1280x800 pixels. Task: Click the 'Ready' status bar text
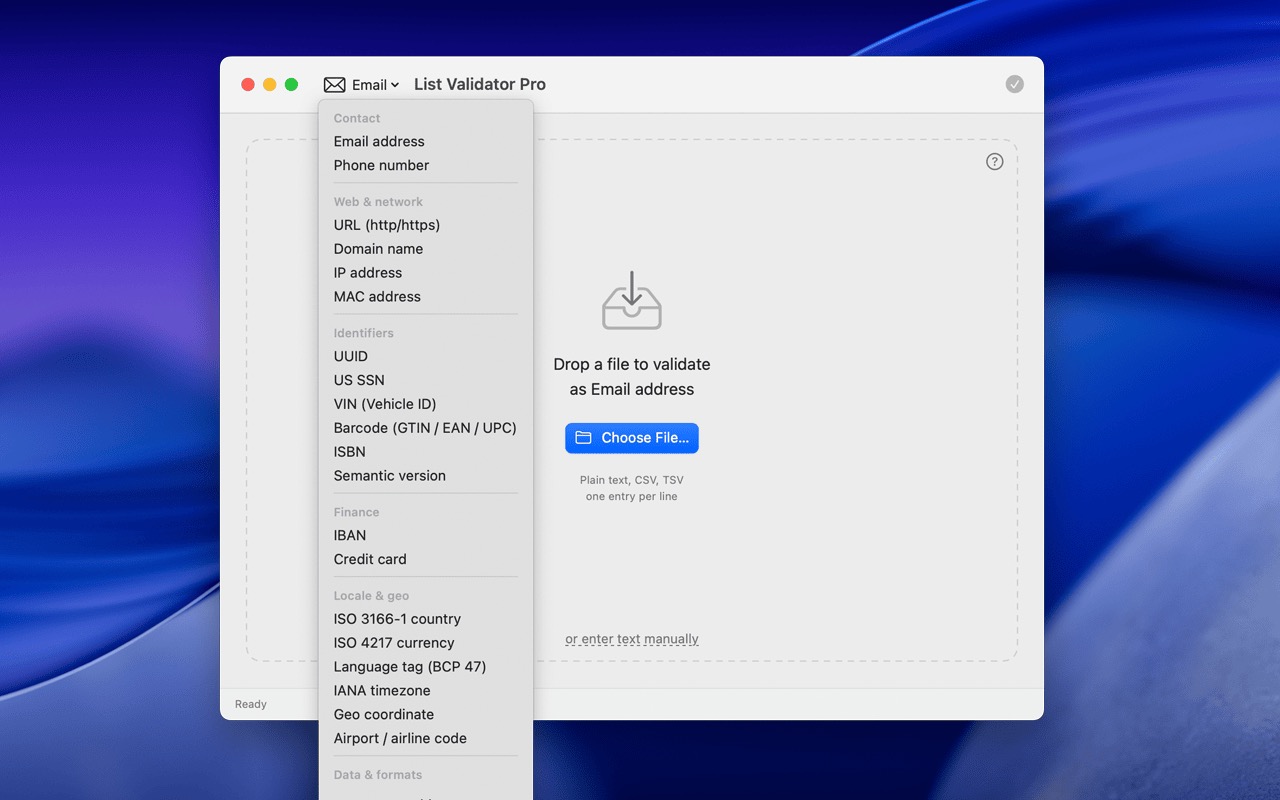251,704
